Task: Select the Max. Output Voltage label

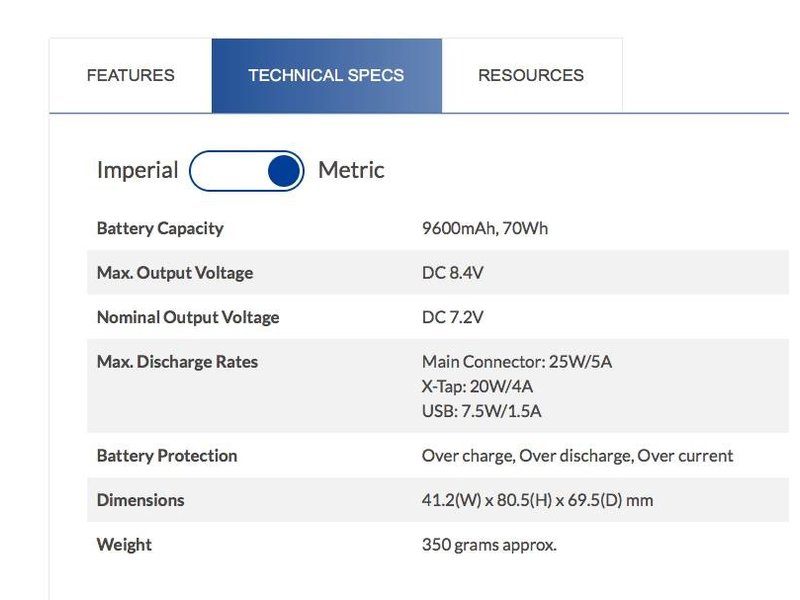Action: tap(174, 272)
